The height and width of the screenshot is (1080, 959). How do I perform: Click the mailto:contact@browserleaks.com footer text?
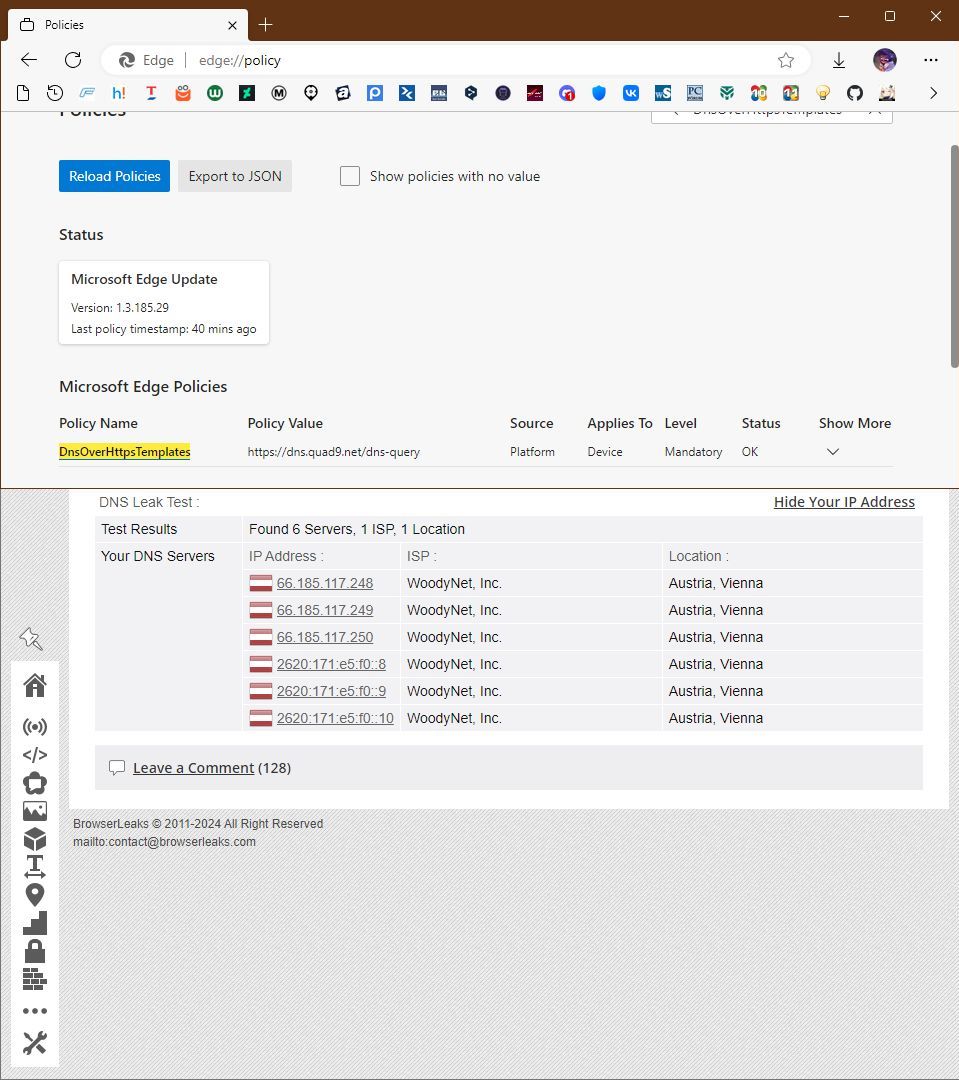pos(164,842)
